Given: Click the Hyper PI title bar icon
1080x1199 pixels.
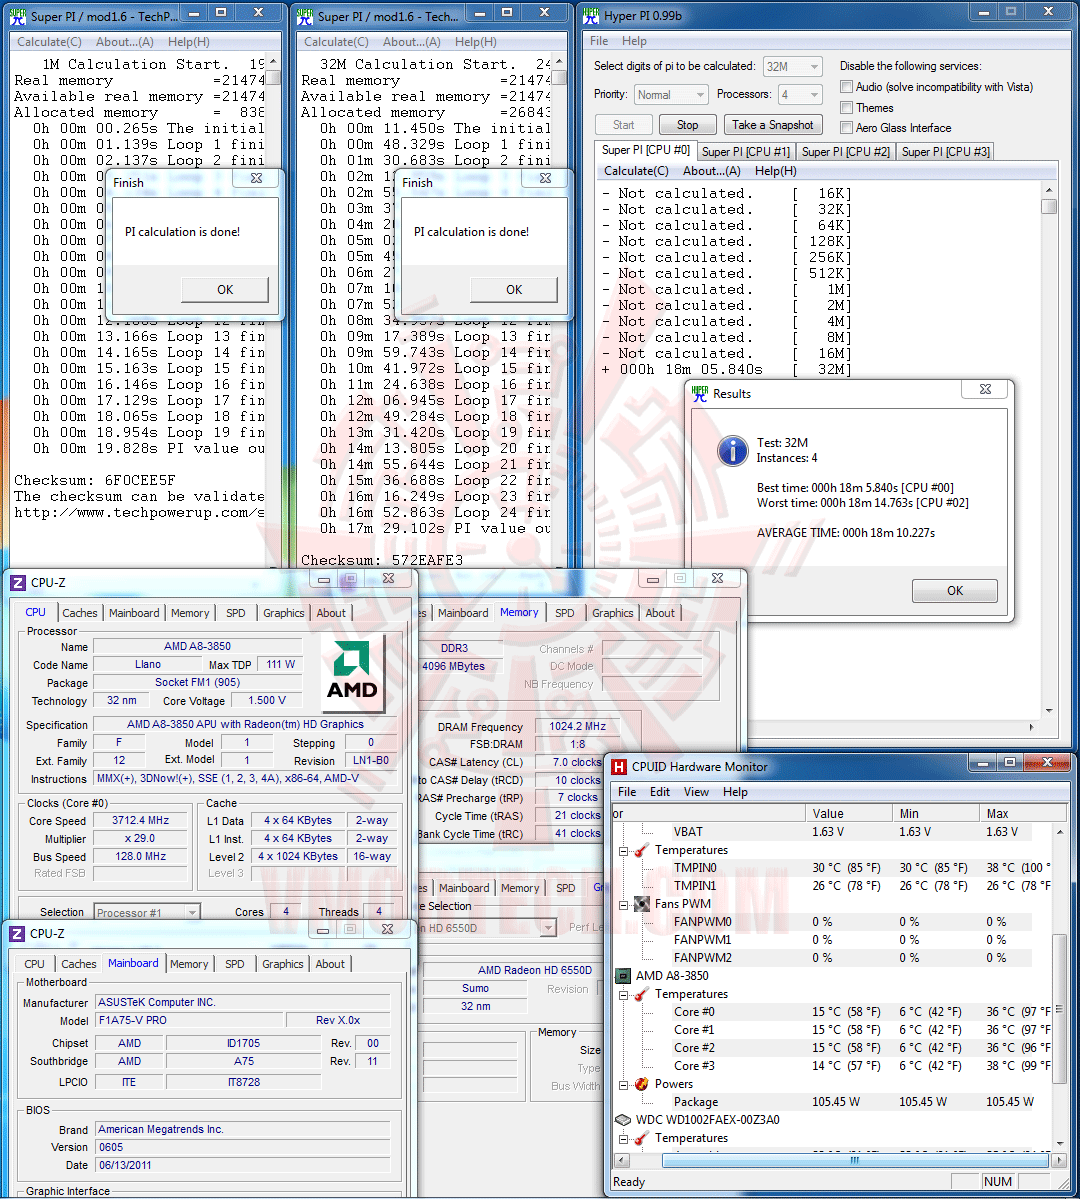Looking at the screenshot, I should tap(590, 15).
